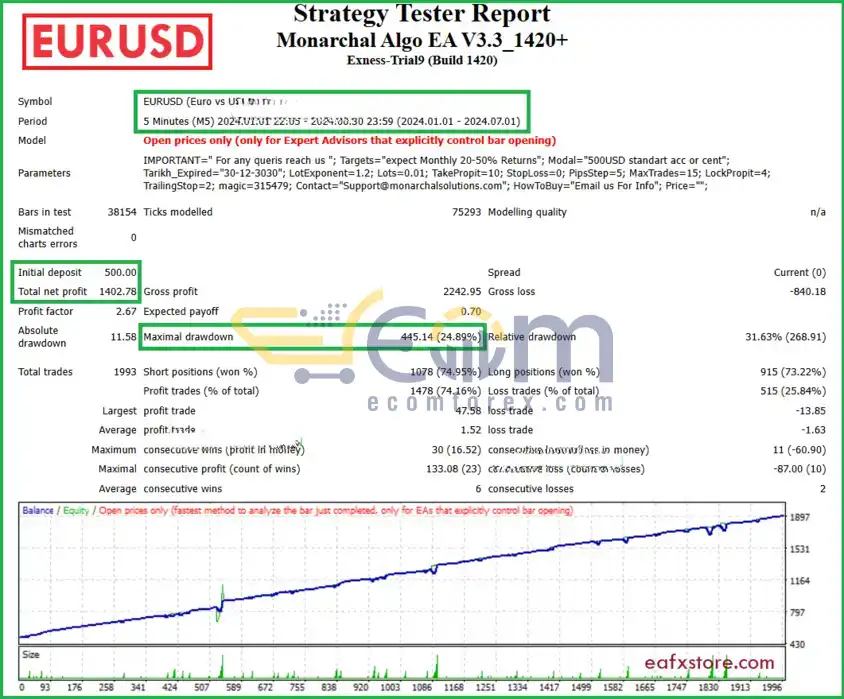Select the 'Strategy Tester Report' title
The width and height of the screenshot is (844, 699).
(421, 14)
